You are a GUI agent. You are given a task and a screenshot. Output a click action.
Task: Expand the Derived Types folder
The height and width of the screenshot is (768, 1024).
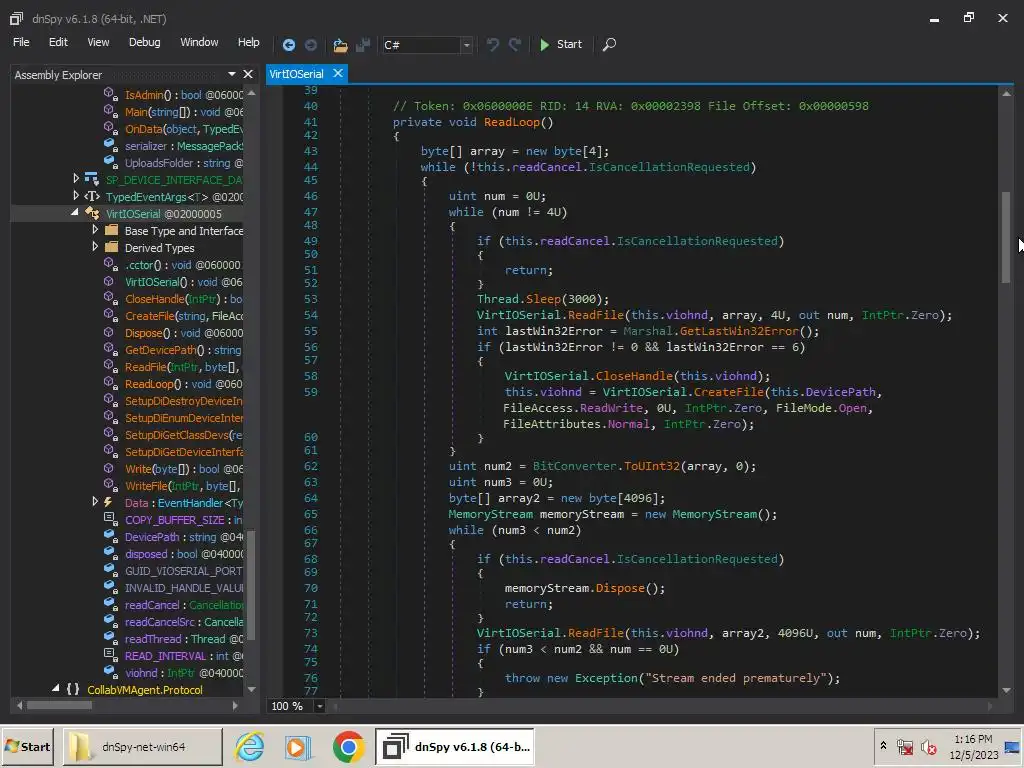95,247
